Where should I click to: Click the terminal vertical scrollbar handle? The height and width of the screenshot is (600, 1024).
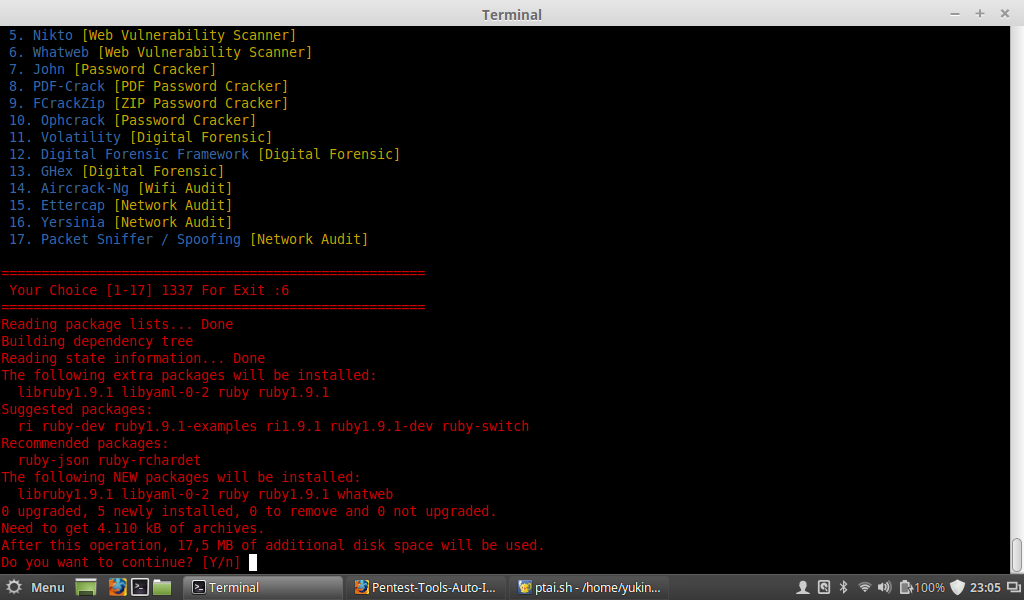point(1017,554)
